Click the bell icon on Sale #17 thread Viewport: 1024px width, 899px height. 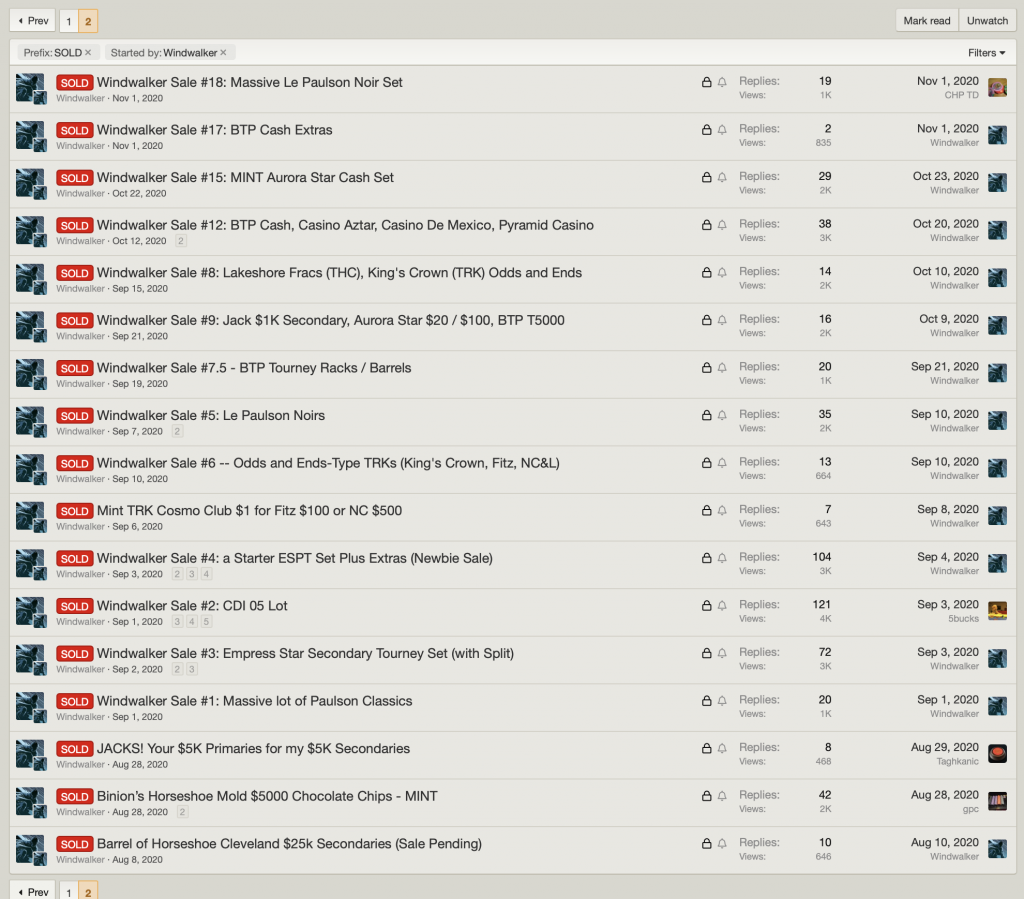(x=722, y=130)
